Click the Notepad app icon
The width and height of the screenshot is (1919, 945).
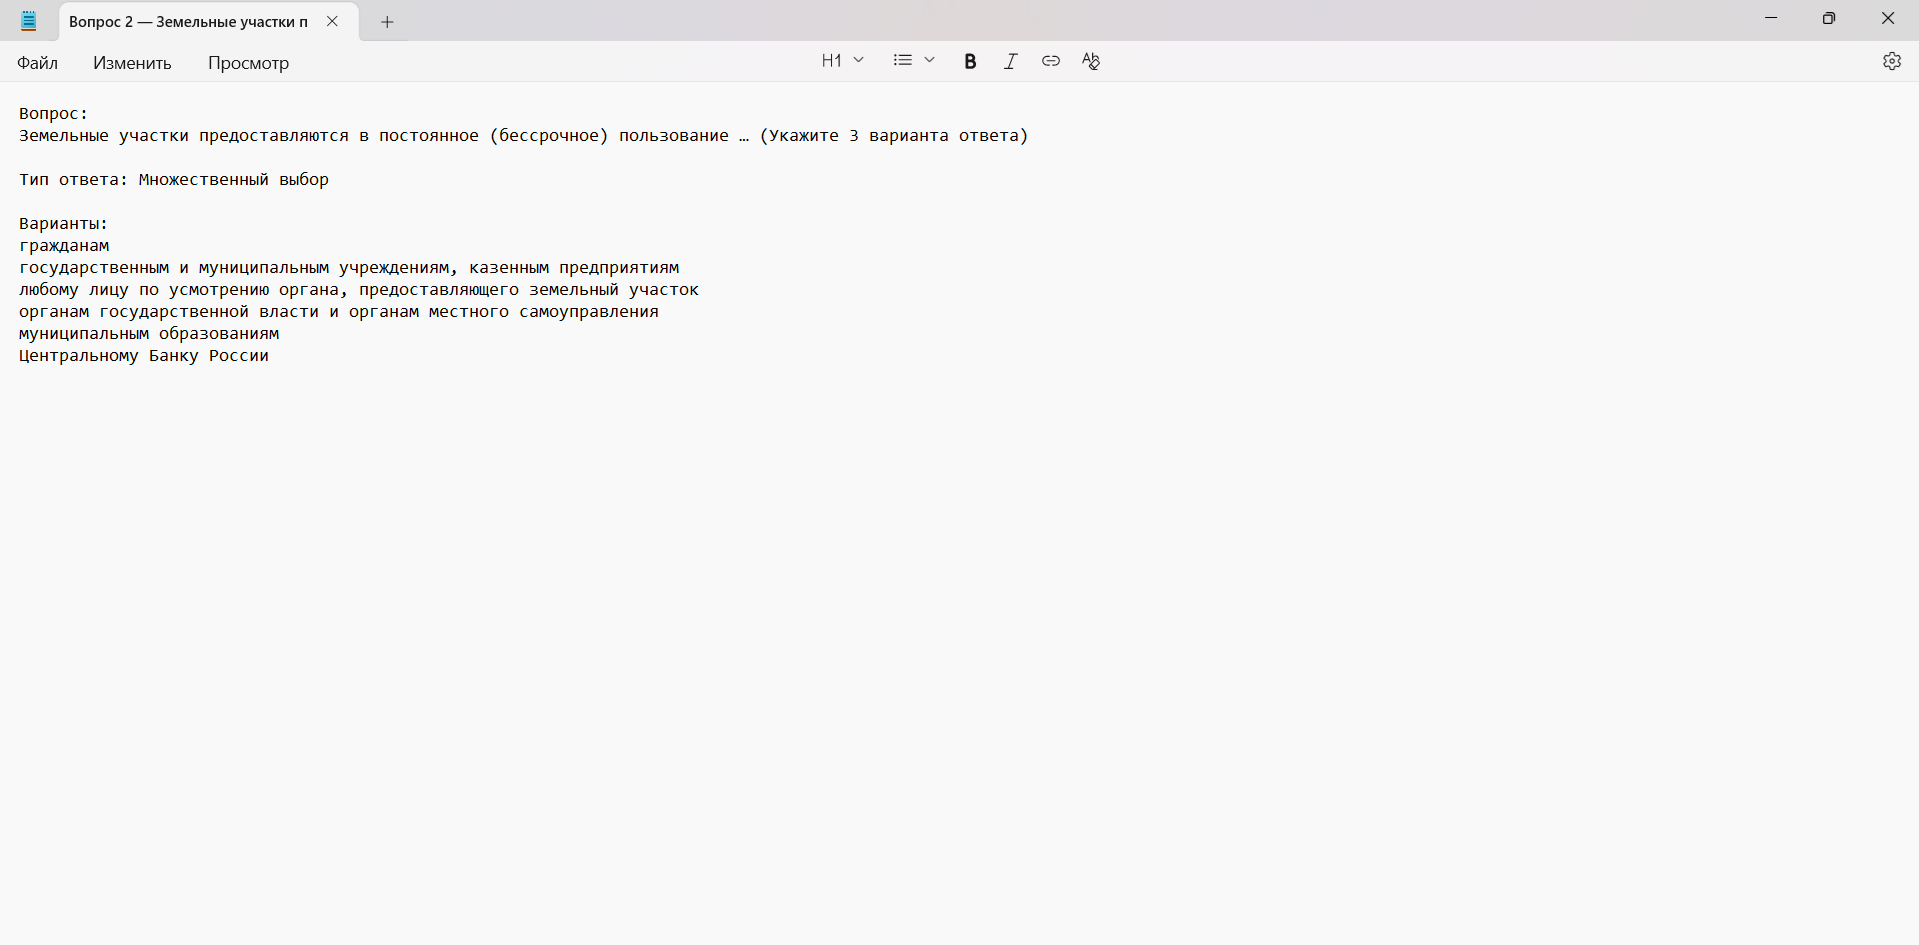pyautogui.click(x=28, y=20)
